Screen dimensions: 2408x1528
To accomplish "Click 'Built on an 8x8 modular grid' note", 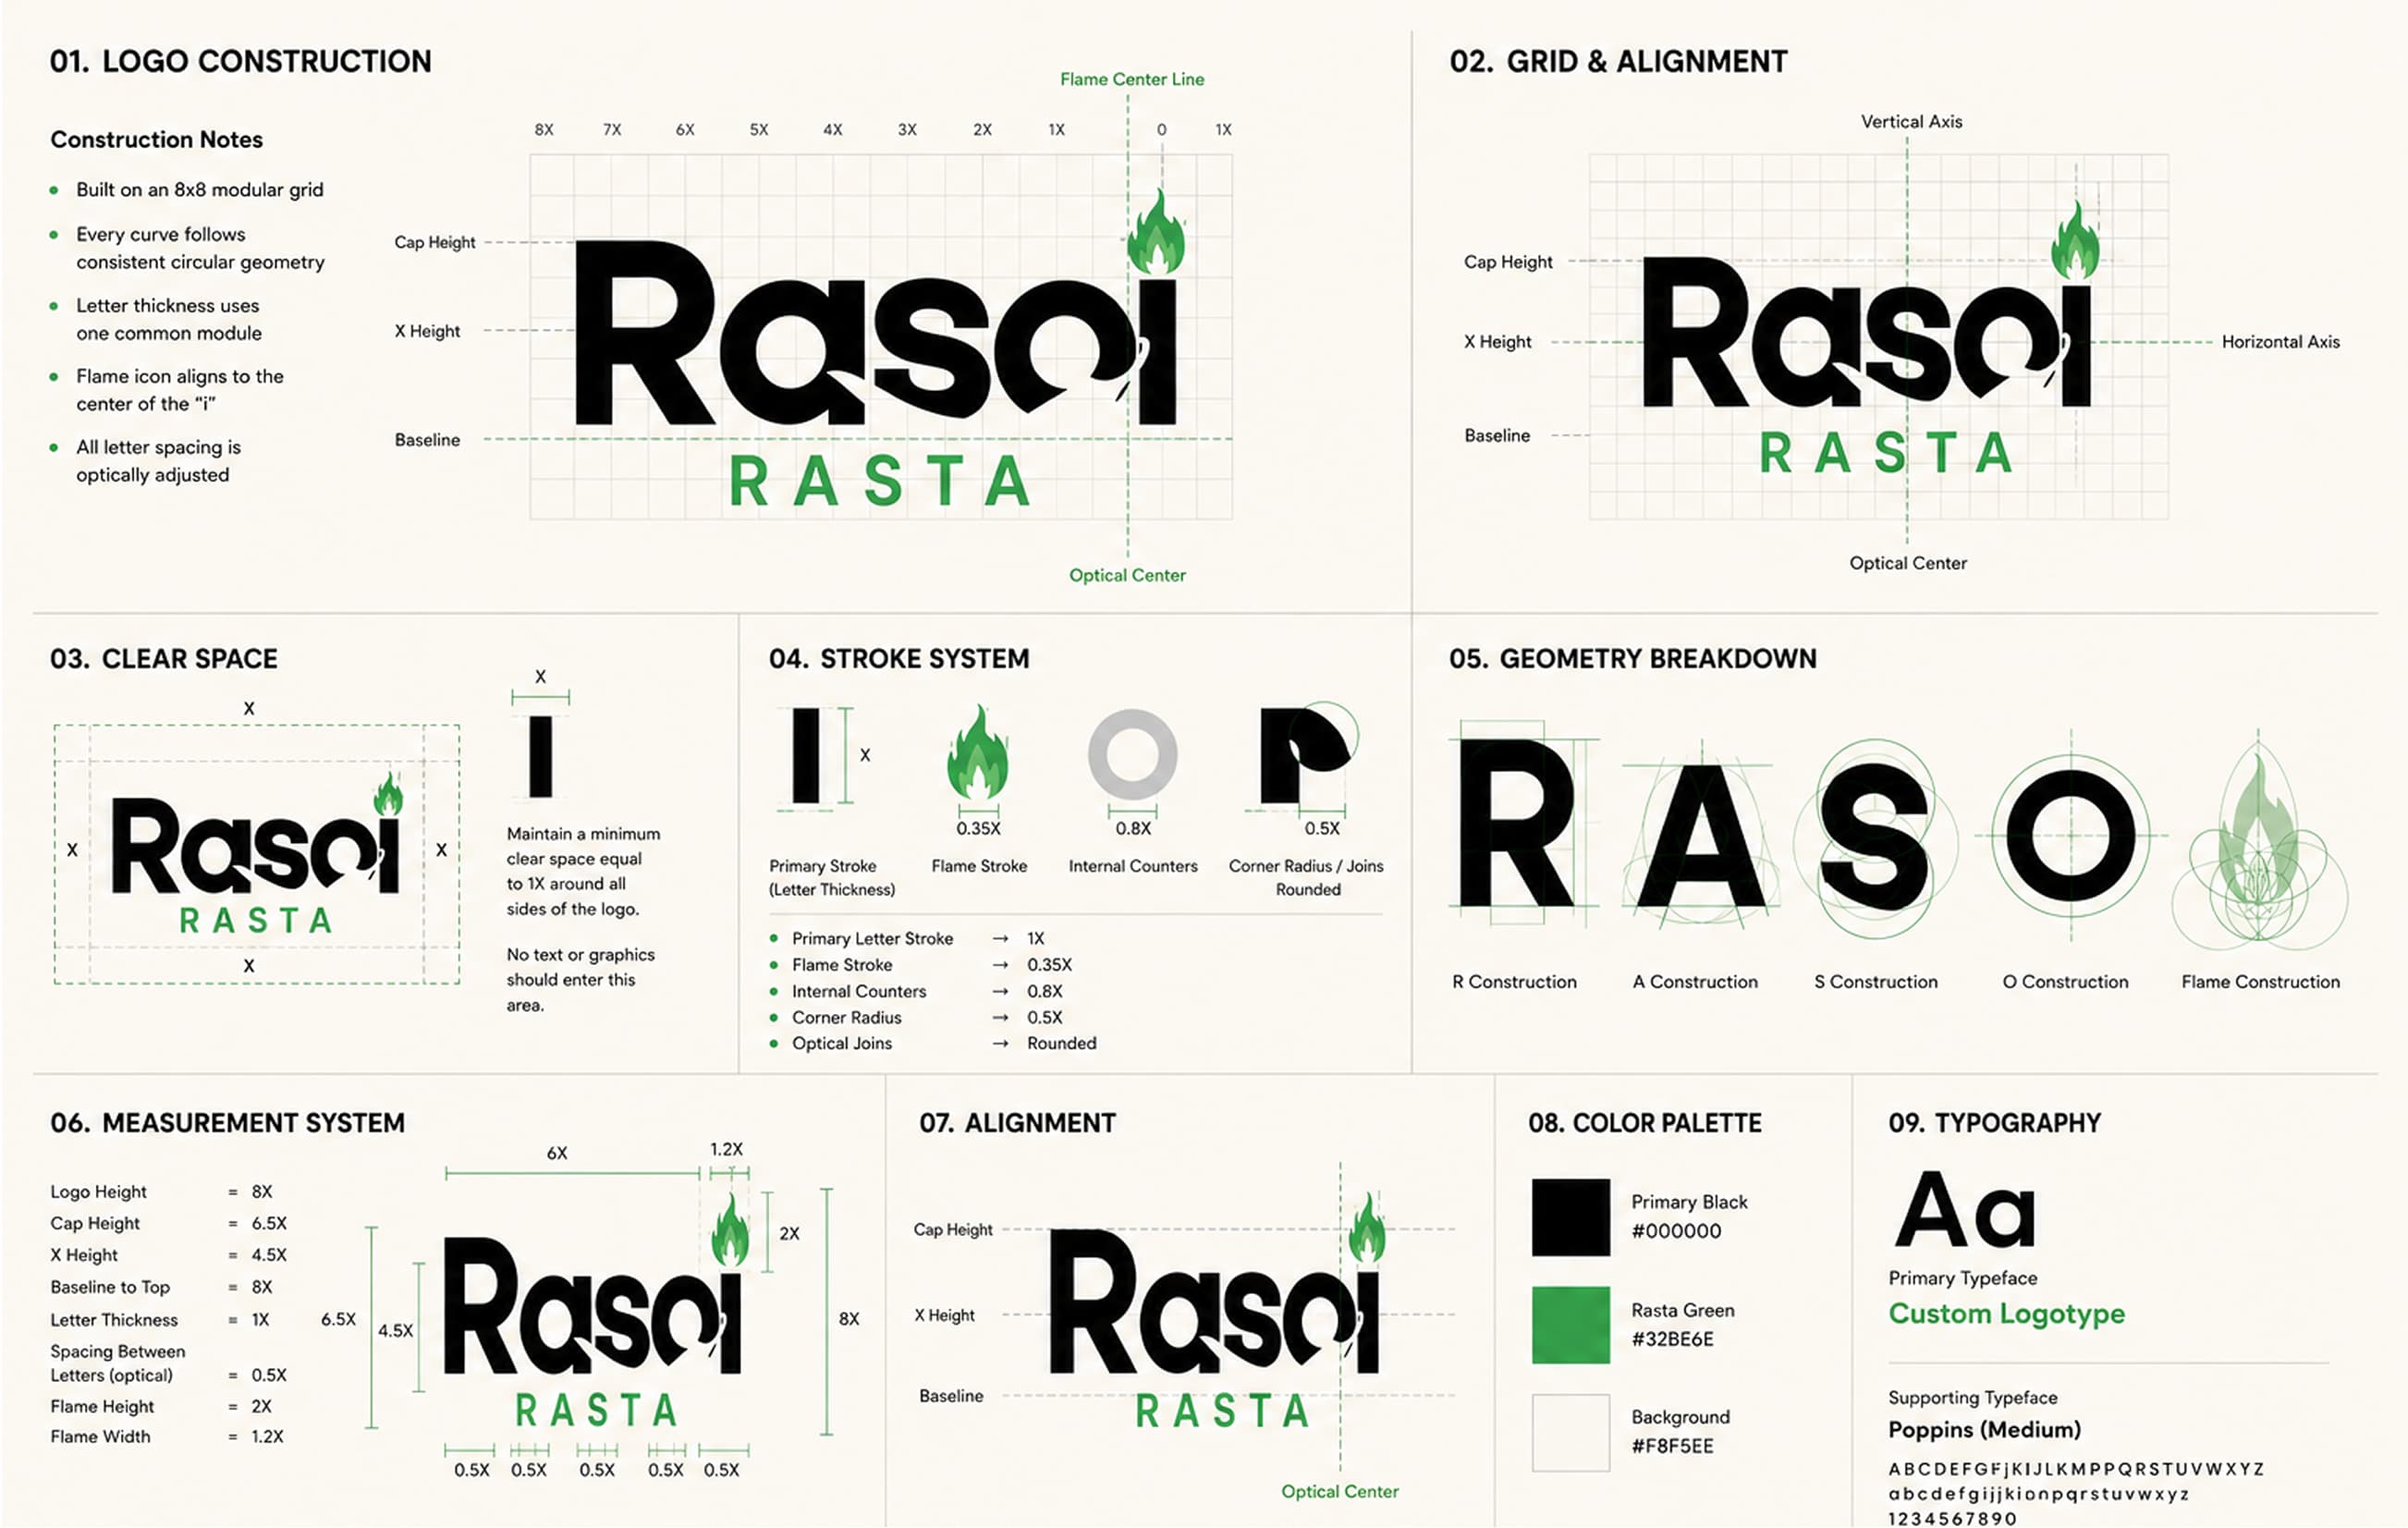I will 200,190.
